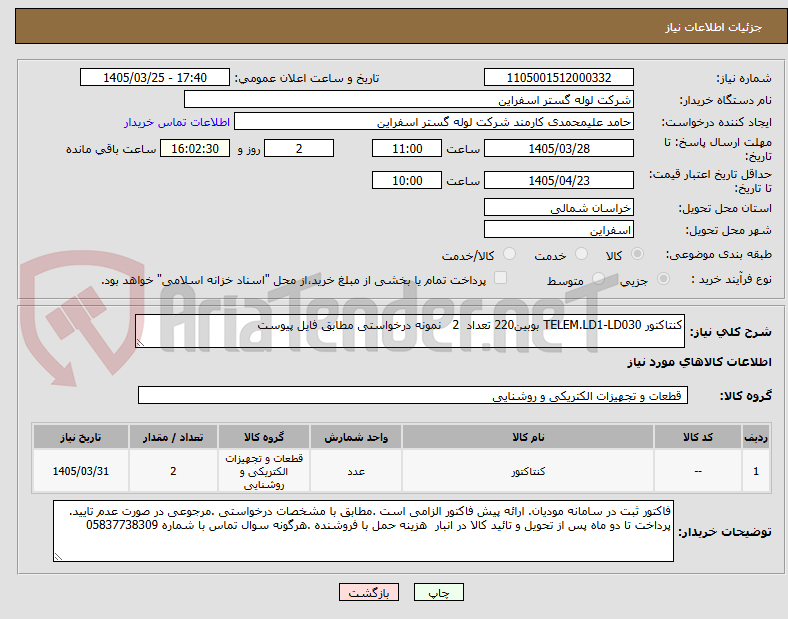Click the اطلاعات کالاهای مورد نیاز section heading

699,362
